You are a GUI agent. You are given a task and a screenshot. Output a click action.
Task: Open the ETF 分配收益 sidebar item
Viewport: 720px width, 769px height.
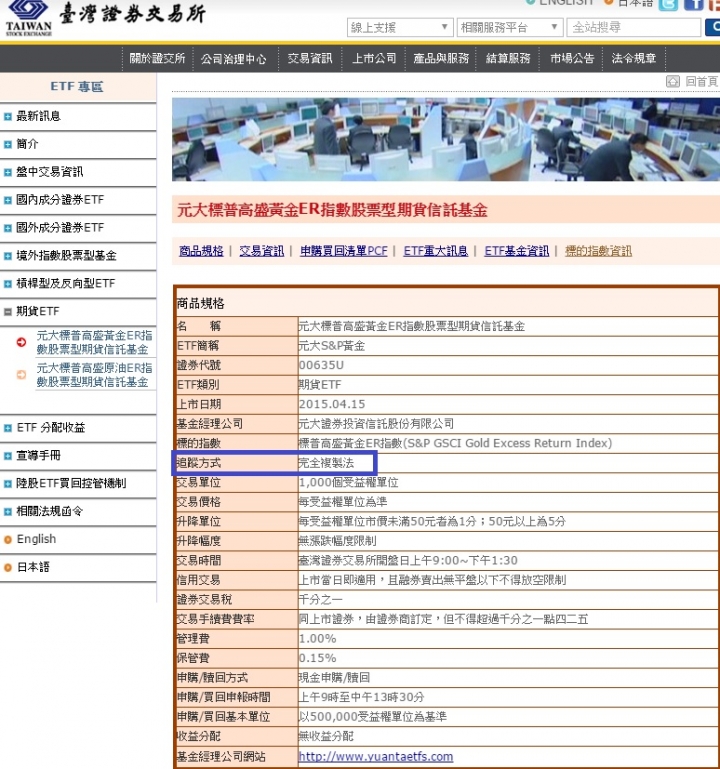(x=51, y=428)
